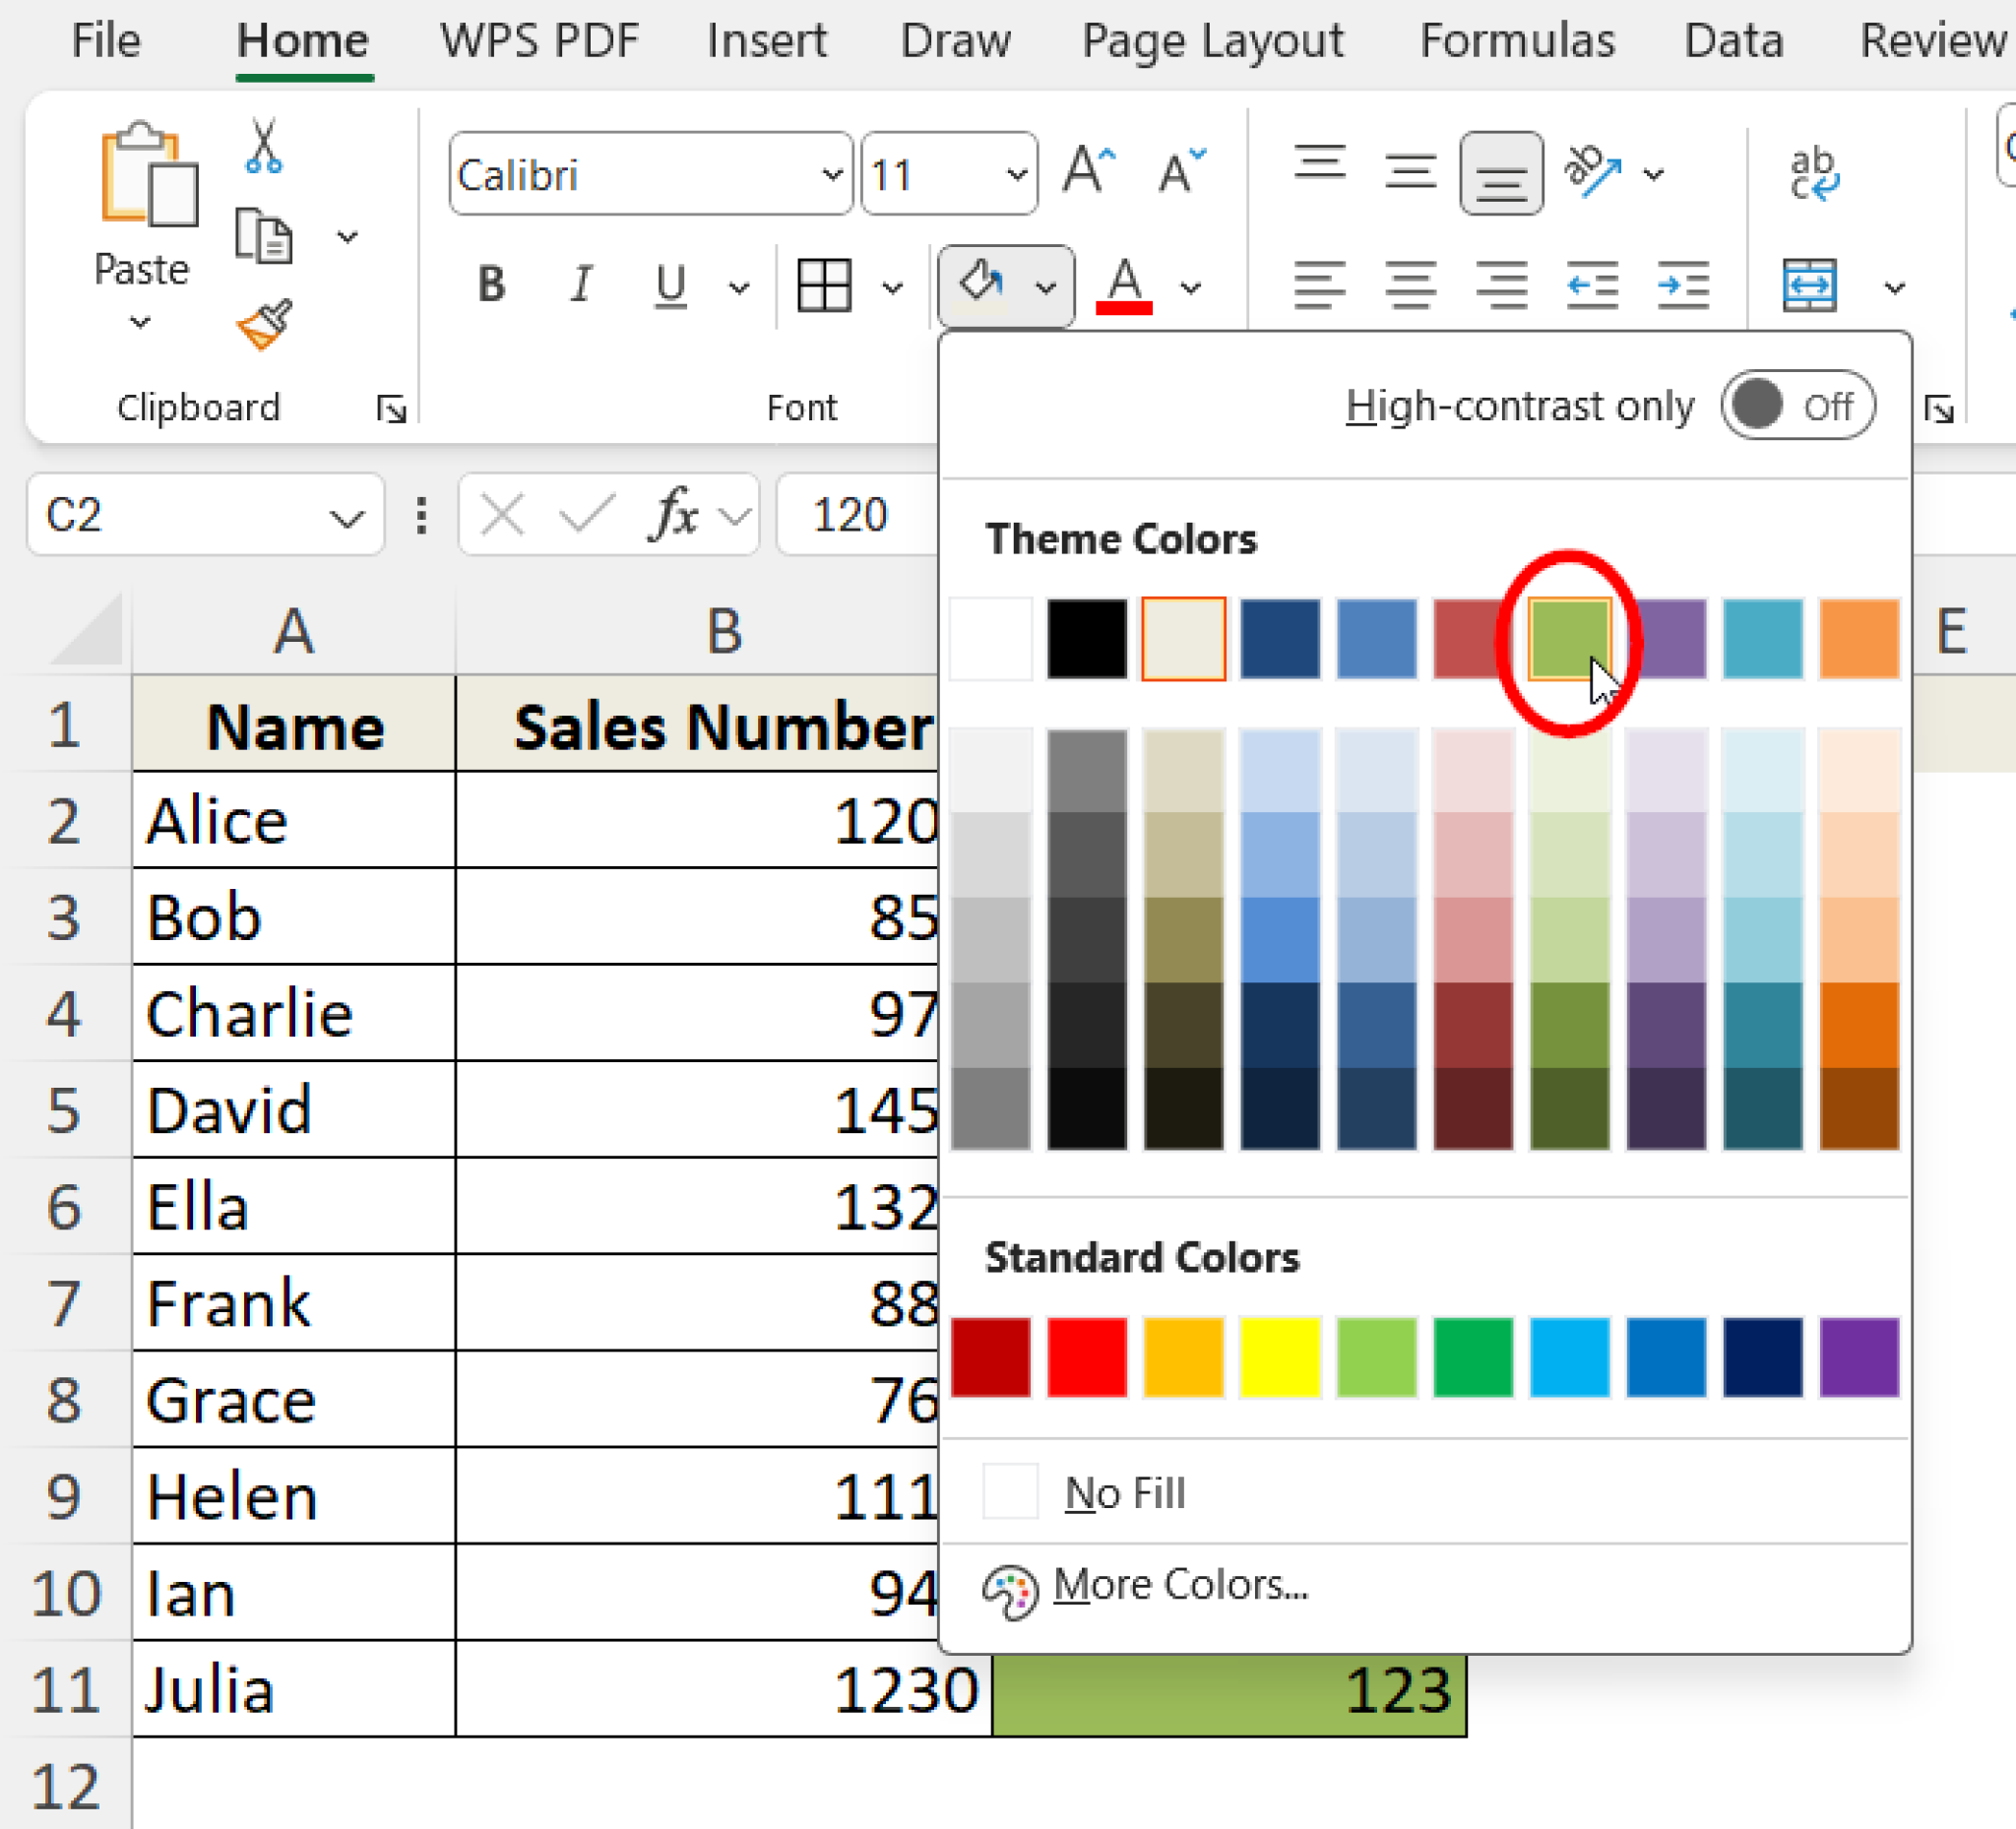Open the font size 11 dropdown

pyautogui.click(x=1016, y=175)
